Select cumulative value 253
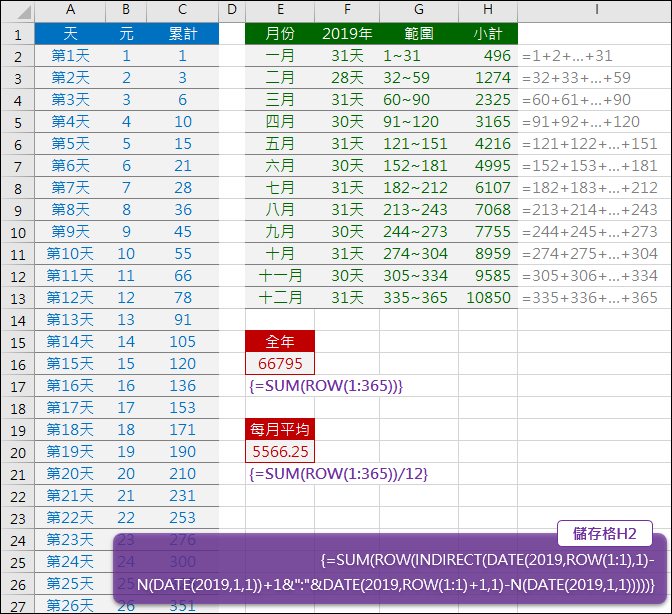Image resolution: width=672 pixels, height=614 pixels. point(183,518)
